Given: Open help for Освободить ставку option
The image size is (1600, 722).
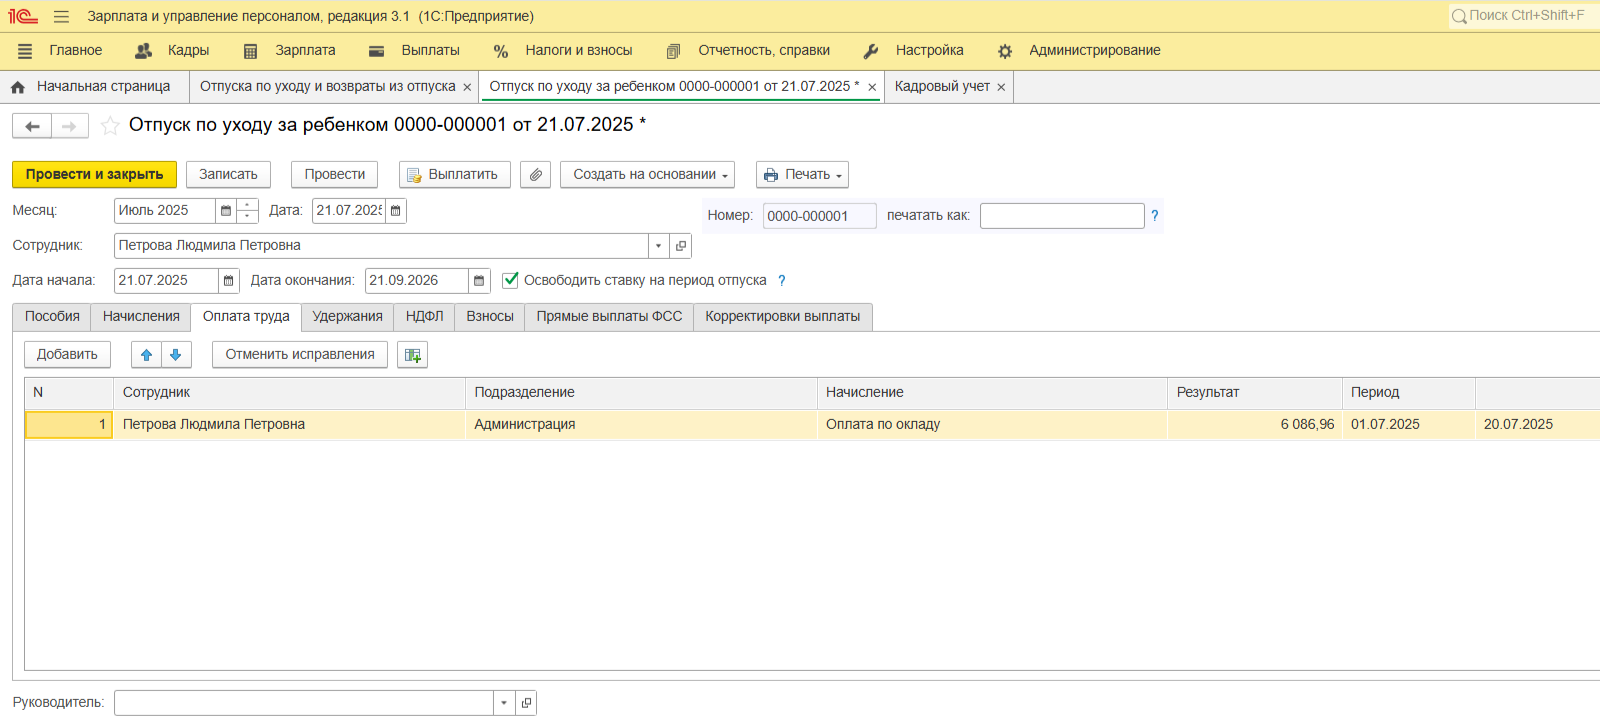Looking at the screenshot, I should [782, 281].
